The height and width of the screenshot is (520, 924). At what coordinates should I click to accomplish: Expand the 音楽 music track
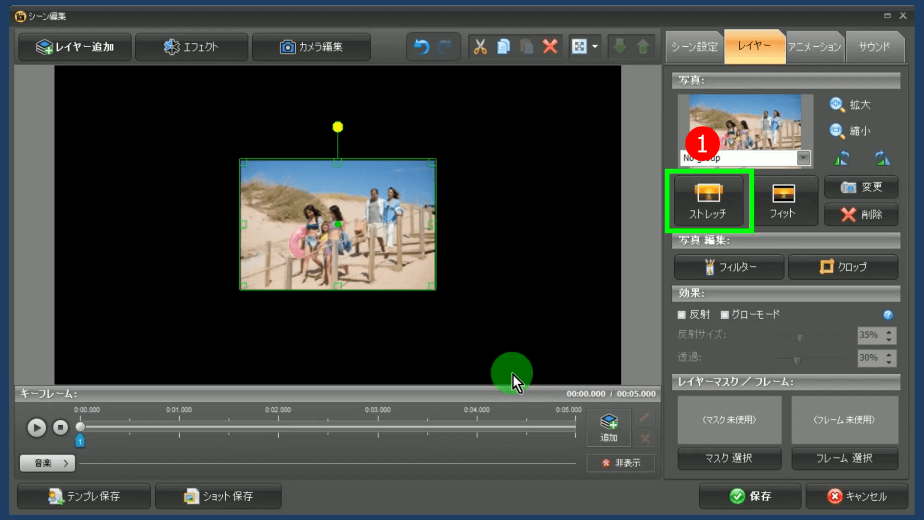click(47, 463)
